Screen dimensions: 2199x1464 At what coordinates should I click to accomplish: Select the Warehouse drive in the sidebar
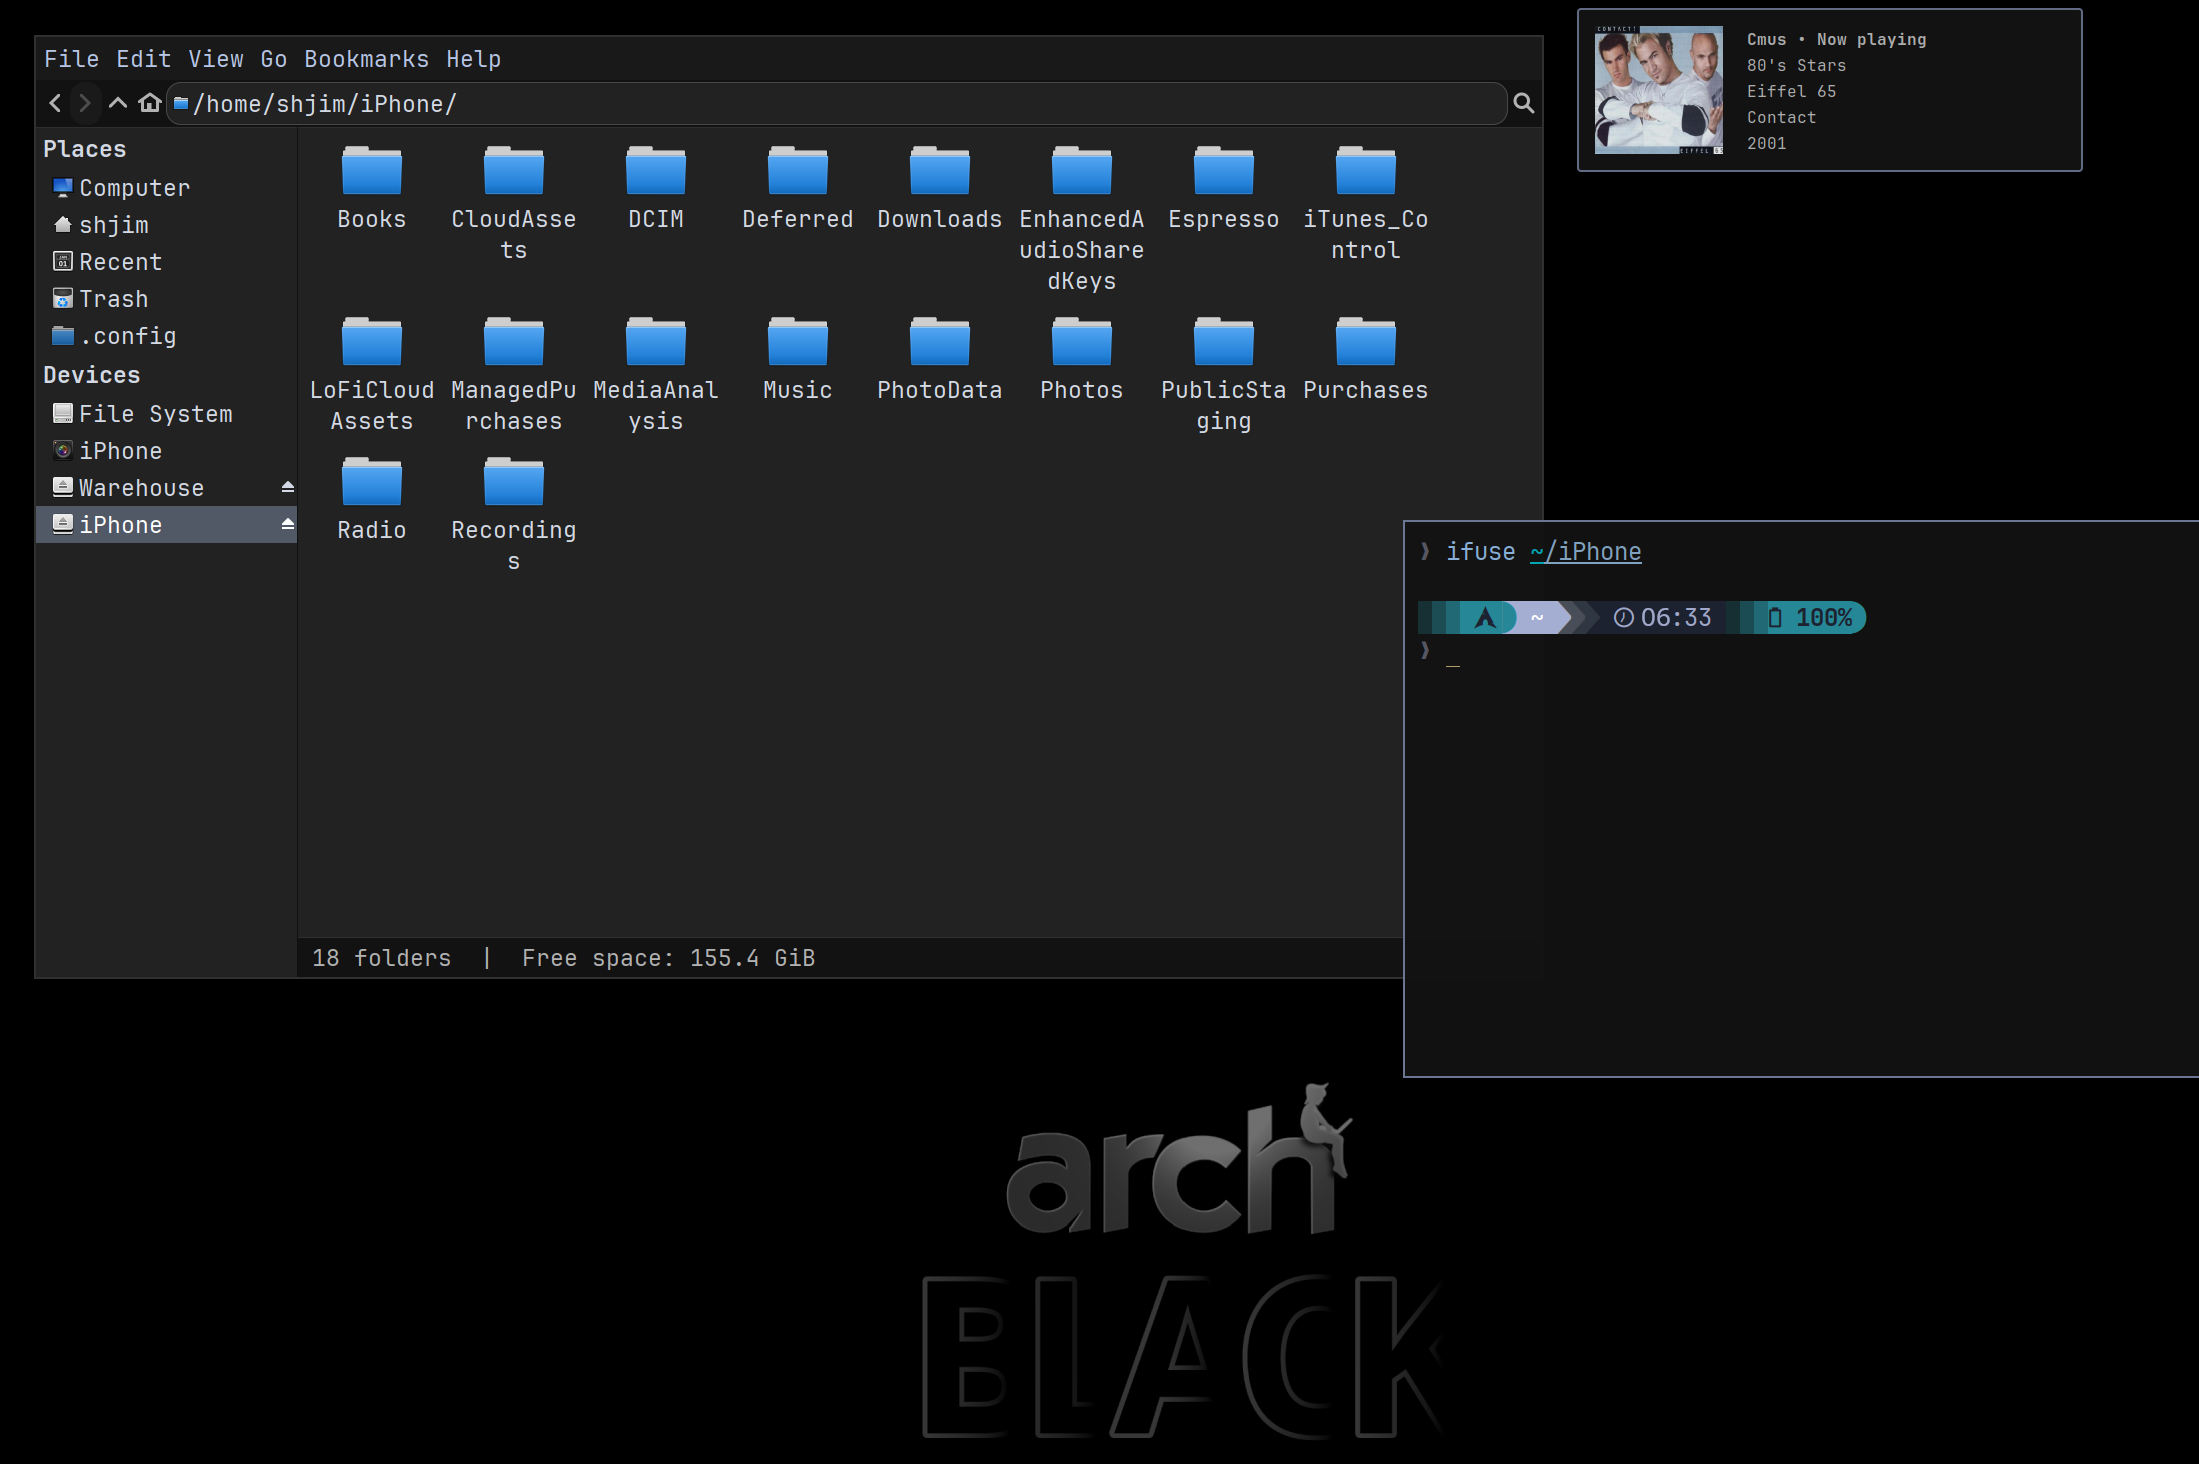[166, 488]
